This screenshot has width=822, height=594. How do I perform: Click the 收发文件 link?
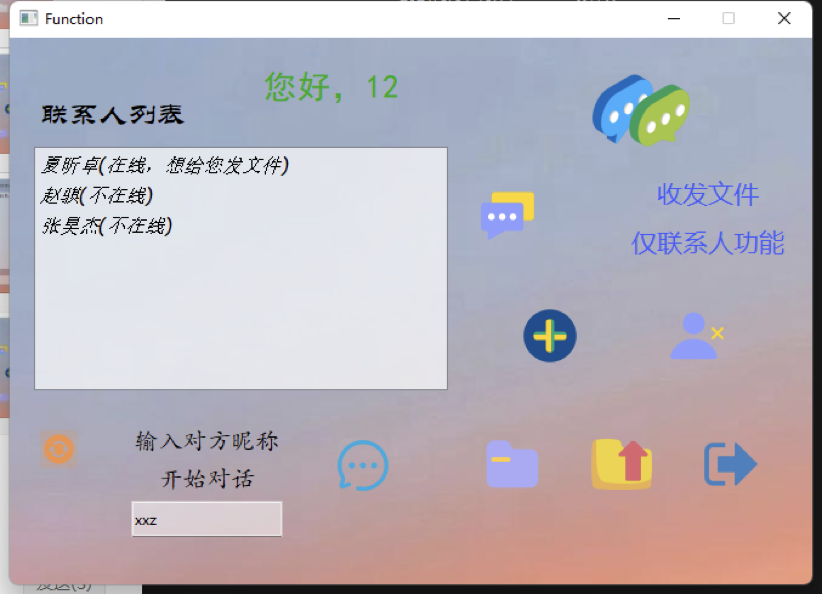point(708,195)
